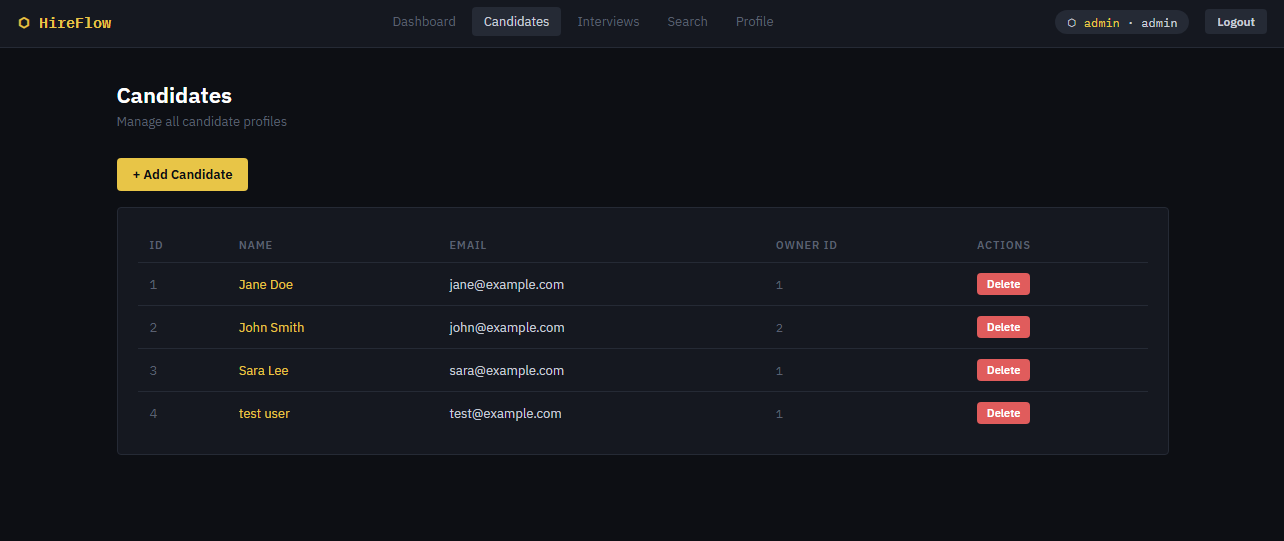Open Jane Doe's candidate profile link
Image resolution: width=1284 pixels, height=541 pixels.
(266, 285)
